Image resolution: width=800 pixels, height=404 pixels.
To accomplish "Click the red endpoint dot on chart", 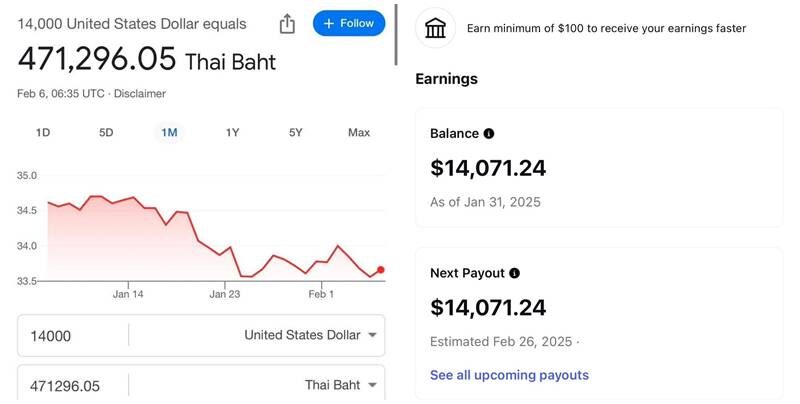I will coord(381,269).
